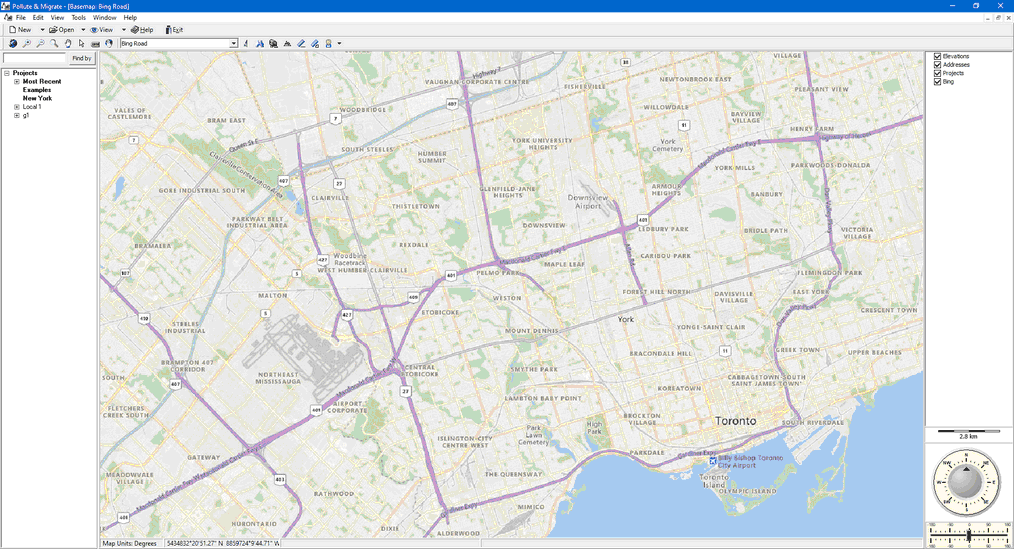Click the Exit toolbar icon

click(x=174, y=30)
